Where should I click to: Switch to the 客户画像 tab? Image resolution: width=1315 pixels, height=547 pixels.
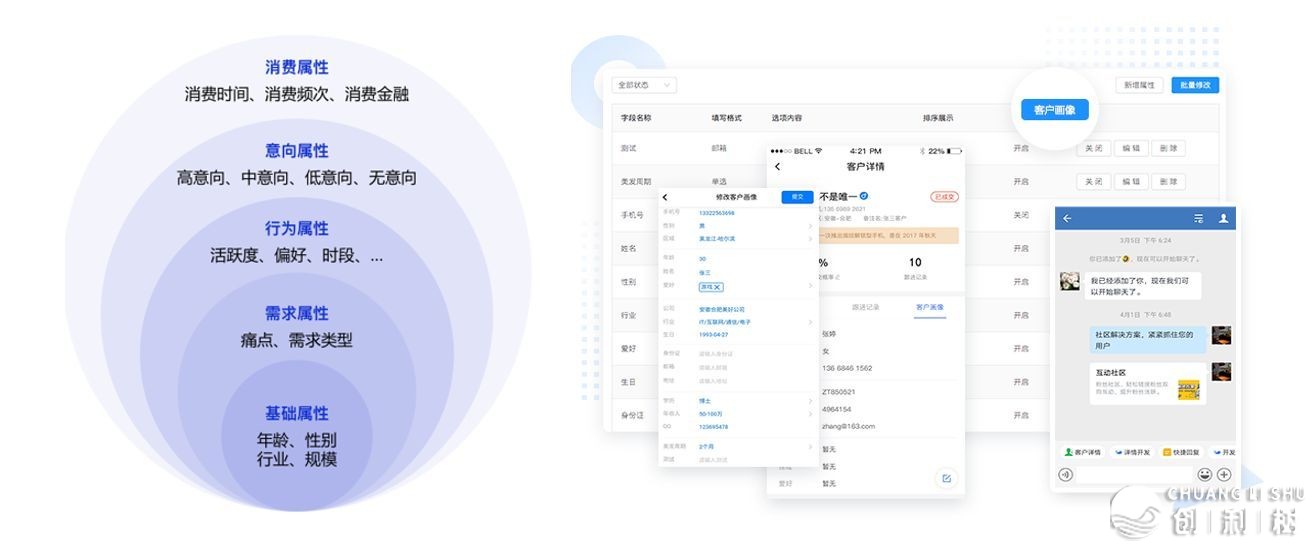[930, 307]
